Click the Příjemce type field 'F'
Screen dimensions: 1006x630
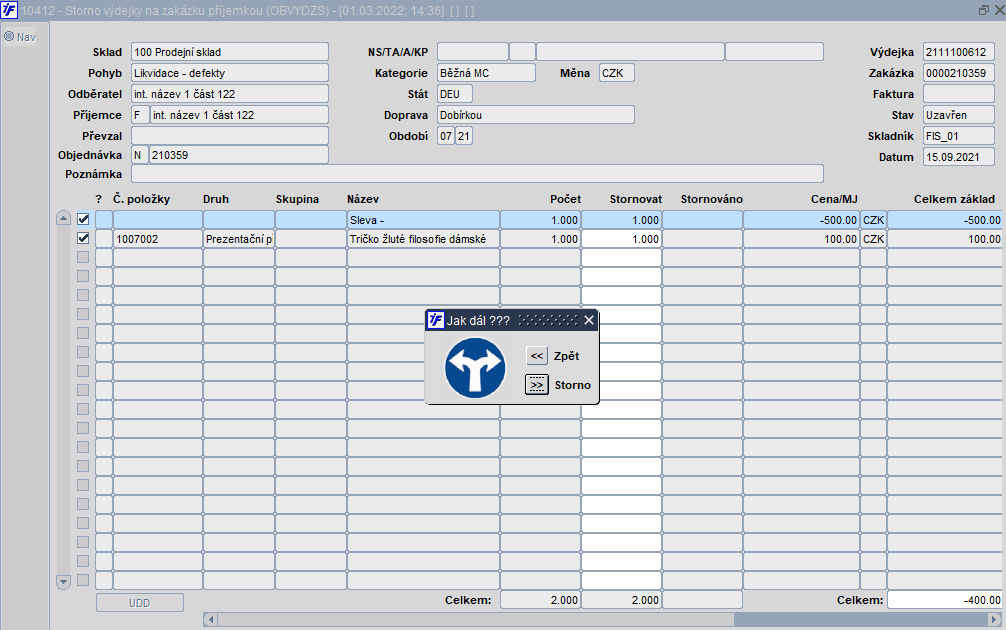[x=140, y=115]
